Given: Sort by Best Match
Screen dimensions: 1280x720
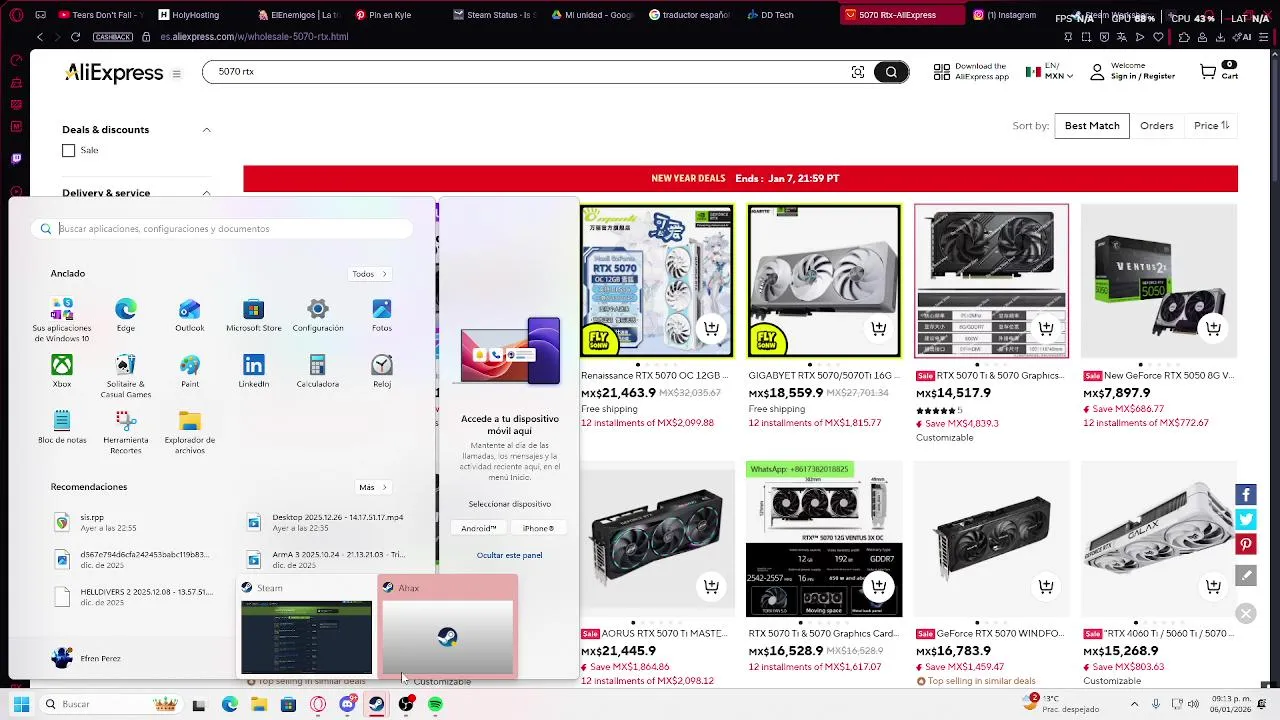Looking at the screenshot, I should pos(1092,126).
